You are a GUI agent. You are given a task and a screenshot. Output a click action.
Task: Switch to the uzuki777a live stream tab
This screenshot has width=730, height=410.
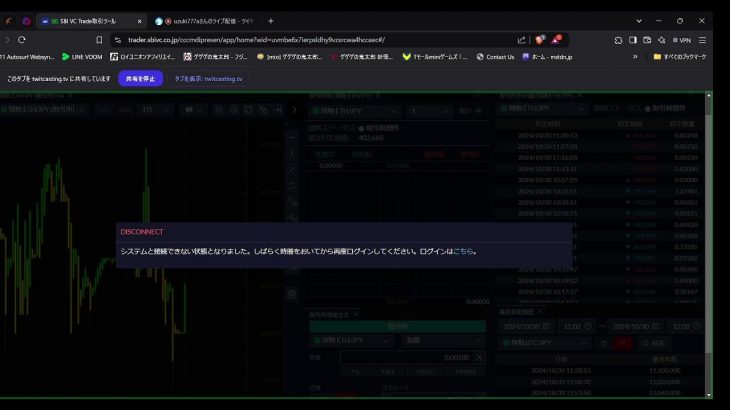click(205, 21)
